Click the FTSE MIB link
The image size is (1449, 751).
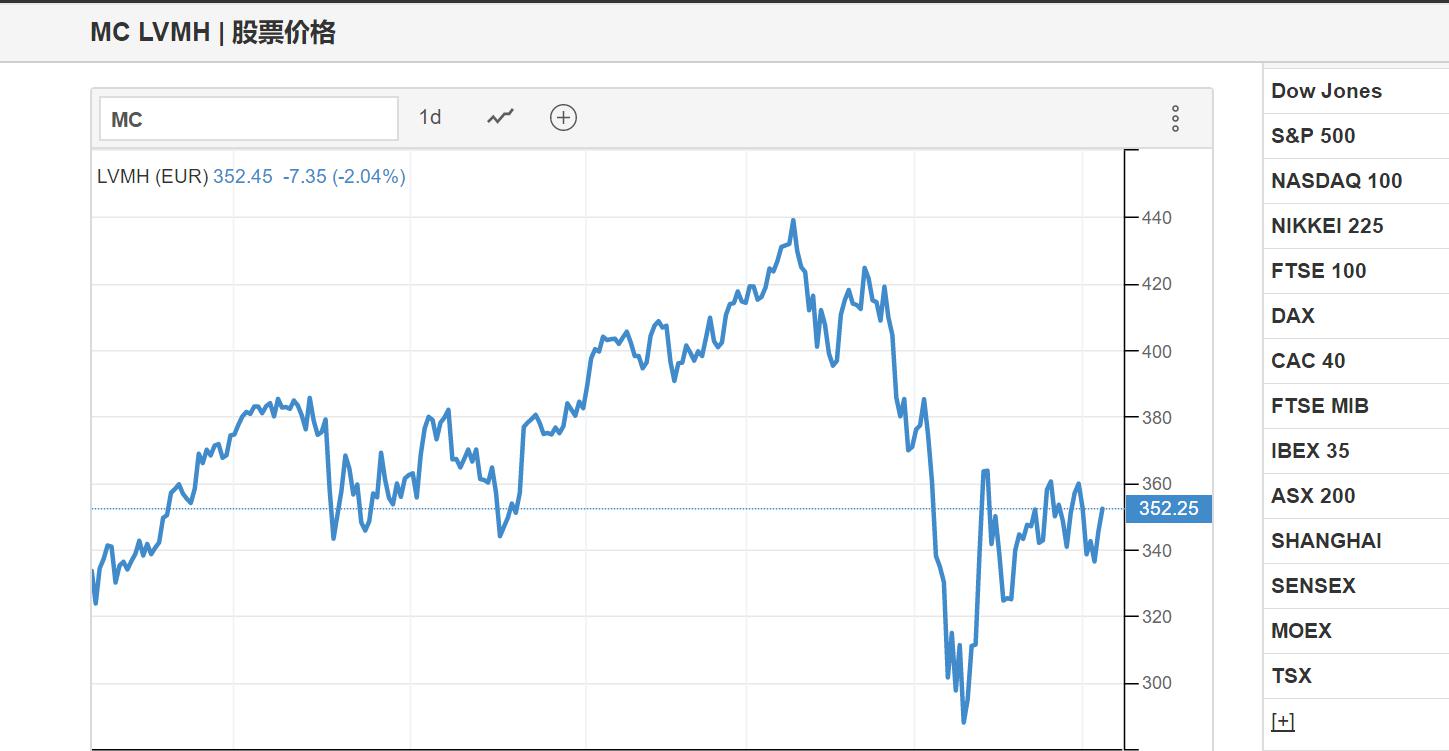click(1319, 406)
